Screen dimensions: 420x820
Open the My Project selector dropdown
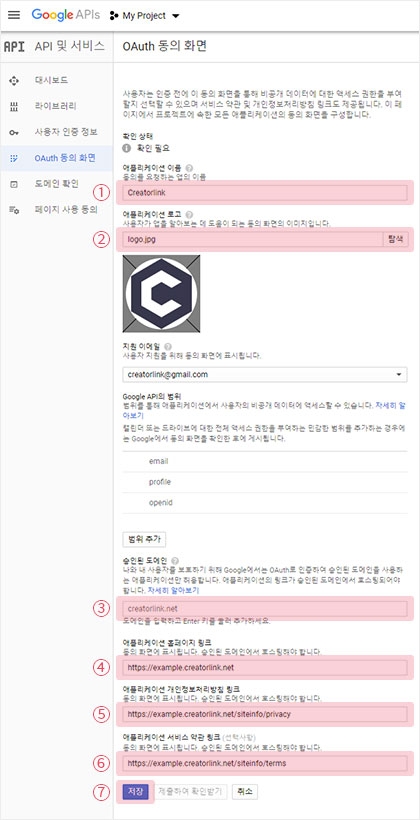(144, 16)
